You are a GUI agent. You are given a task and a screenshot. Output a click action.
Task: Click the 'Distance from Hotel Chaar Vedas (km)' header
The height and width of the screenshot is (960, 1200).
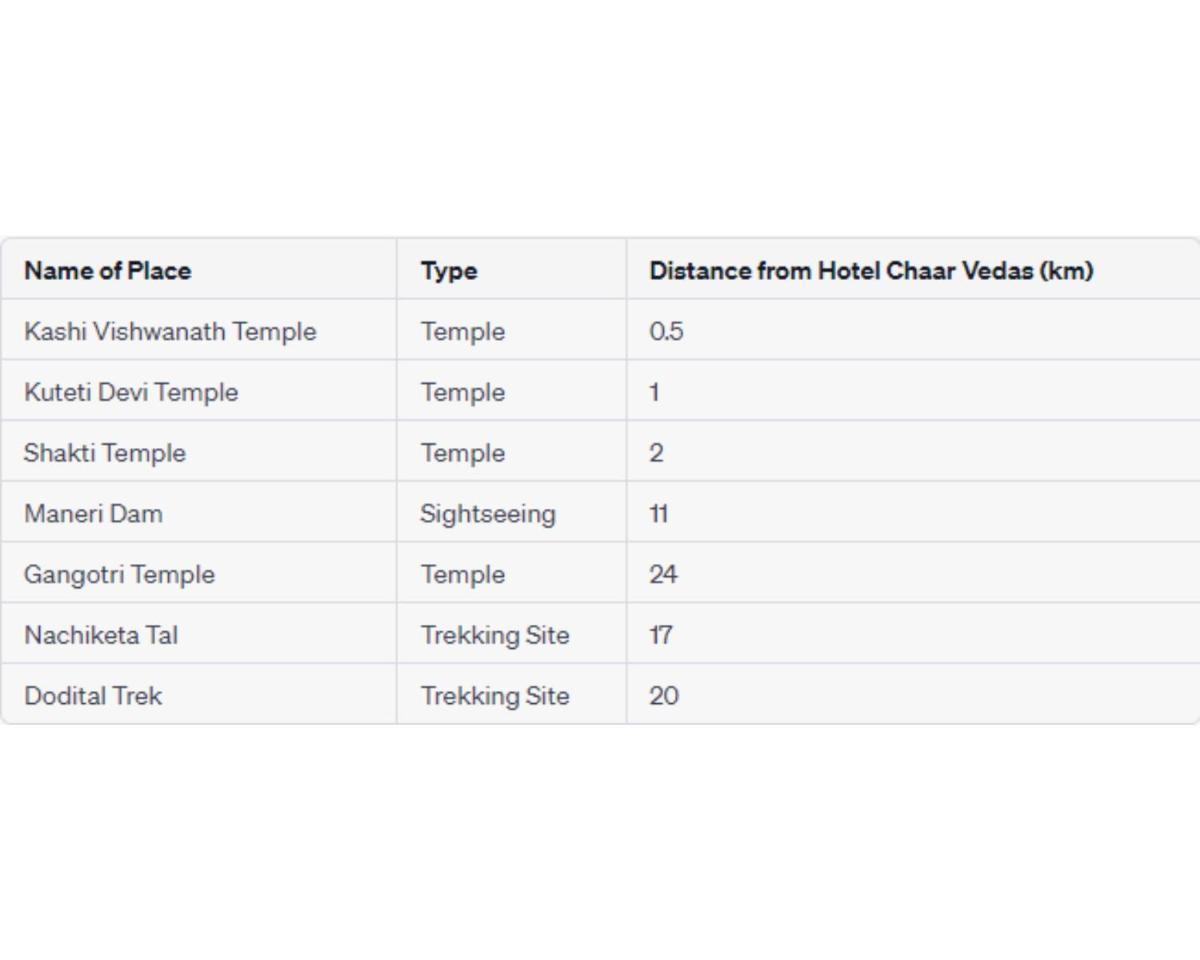(871, 270)
